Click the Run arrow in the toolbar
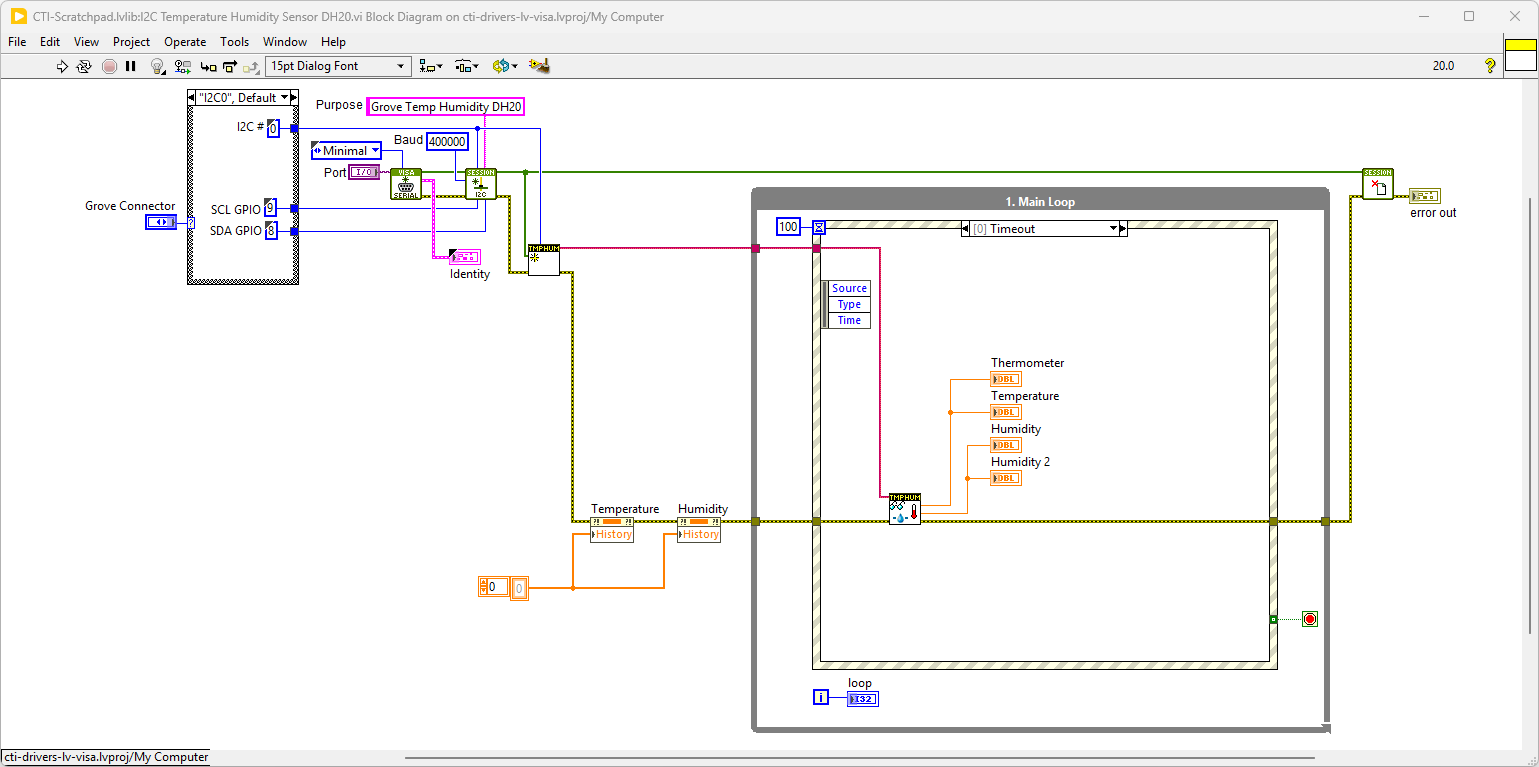This screenshot has height=767, width=1539. (62, 66)
